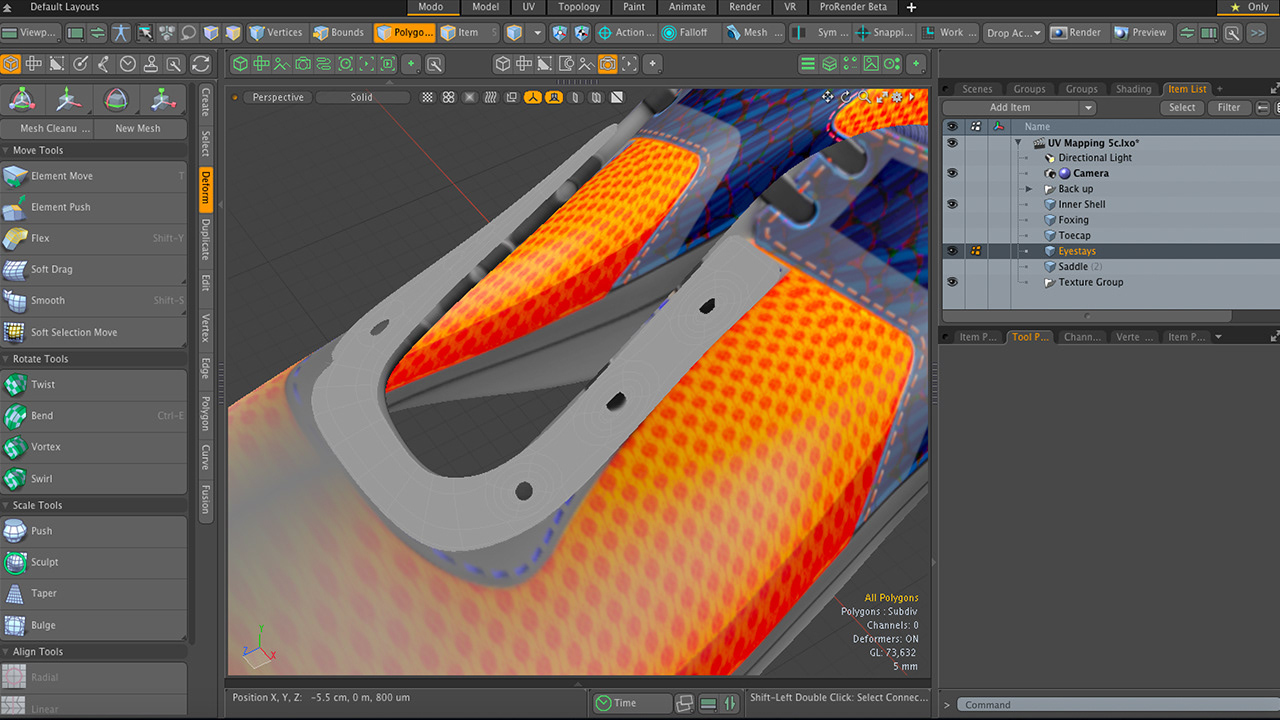The height and width of the screenshot is (720, 1280).
Task: Select the Toecap mesh item
Action: point(1074,236)
